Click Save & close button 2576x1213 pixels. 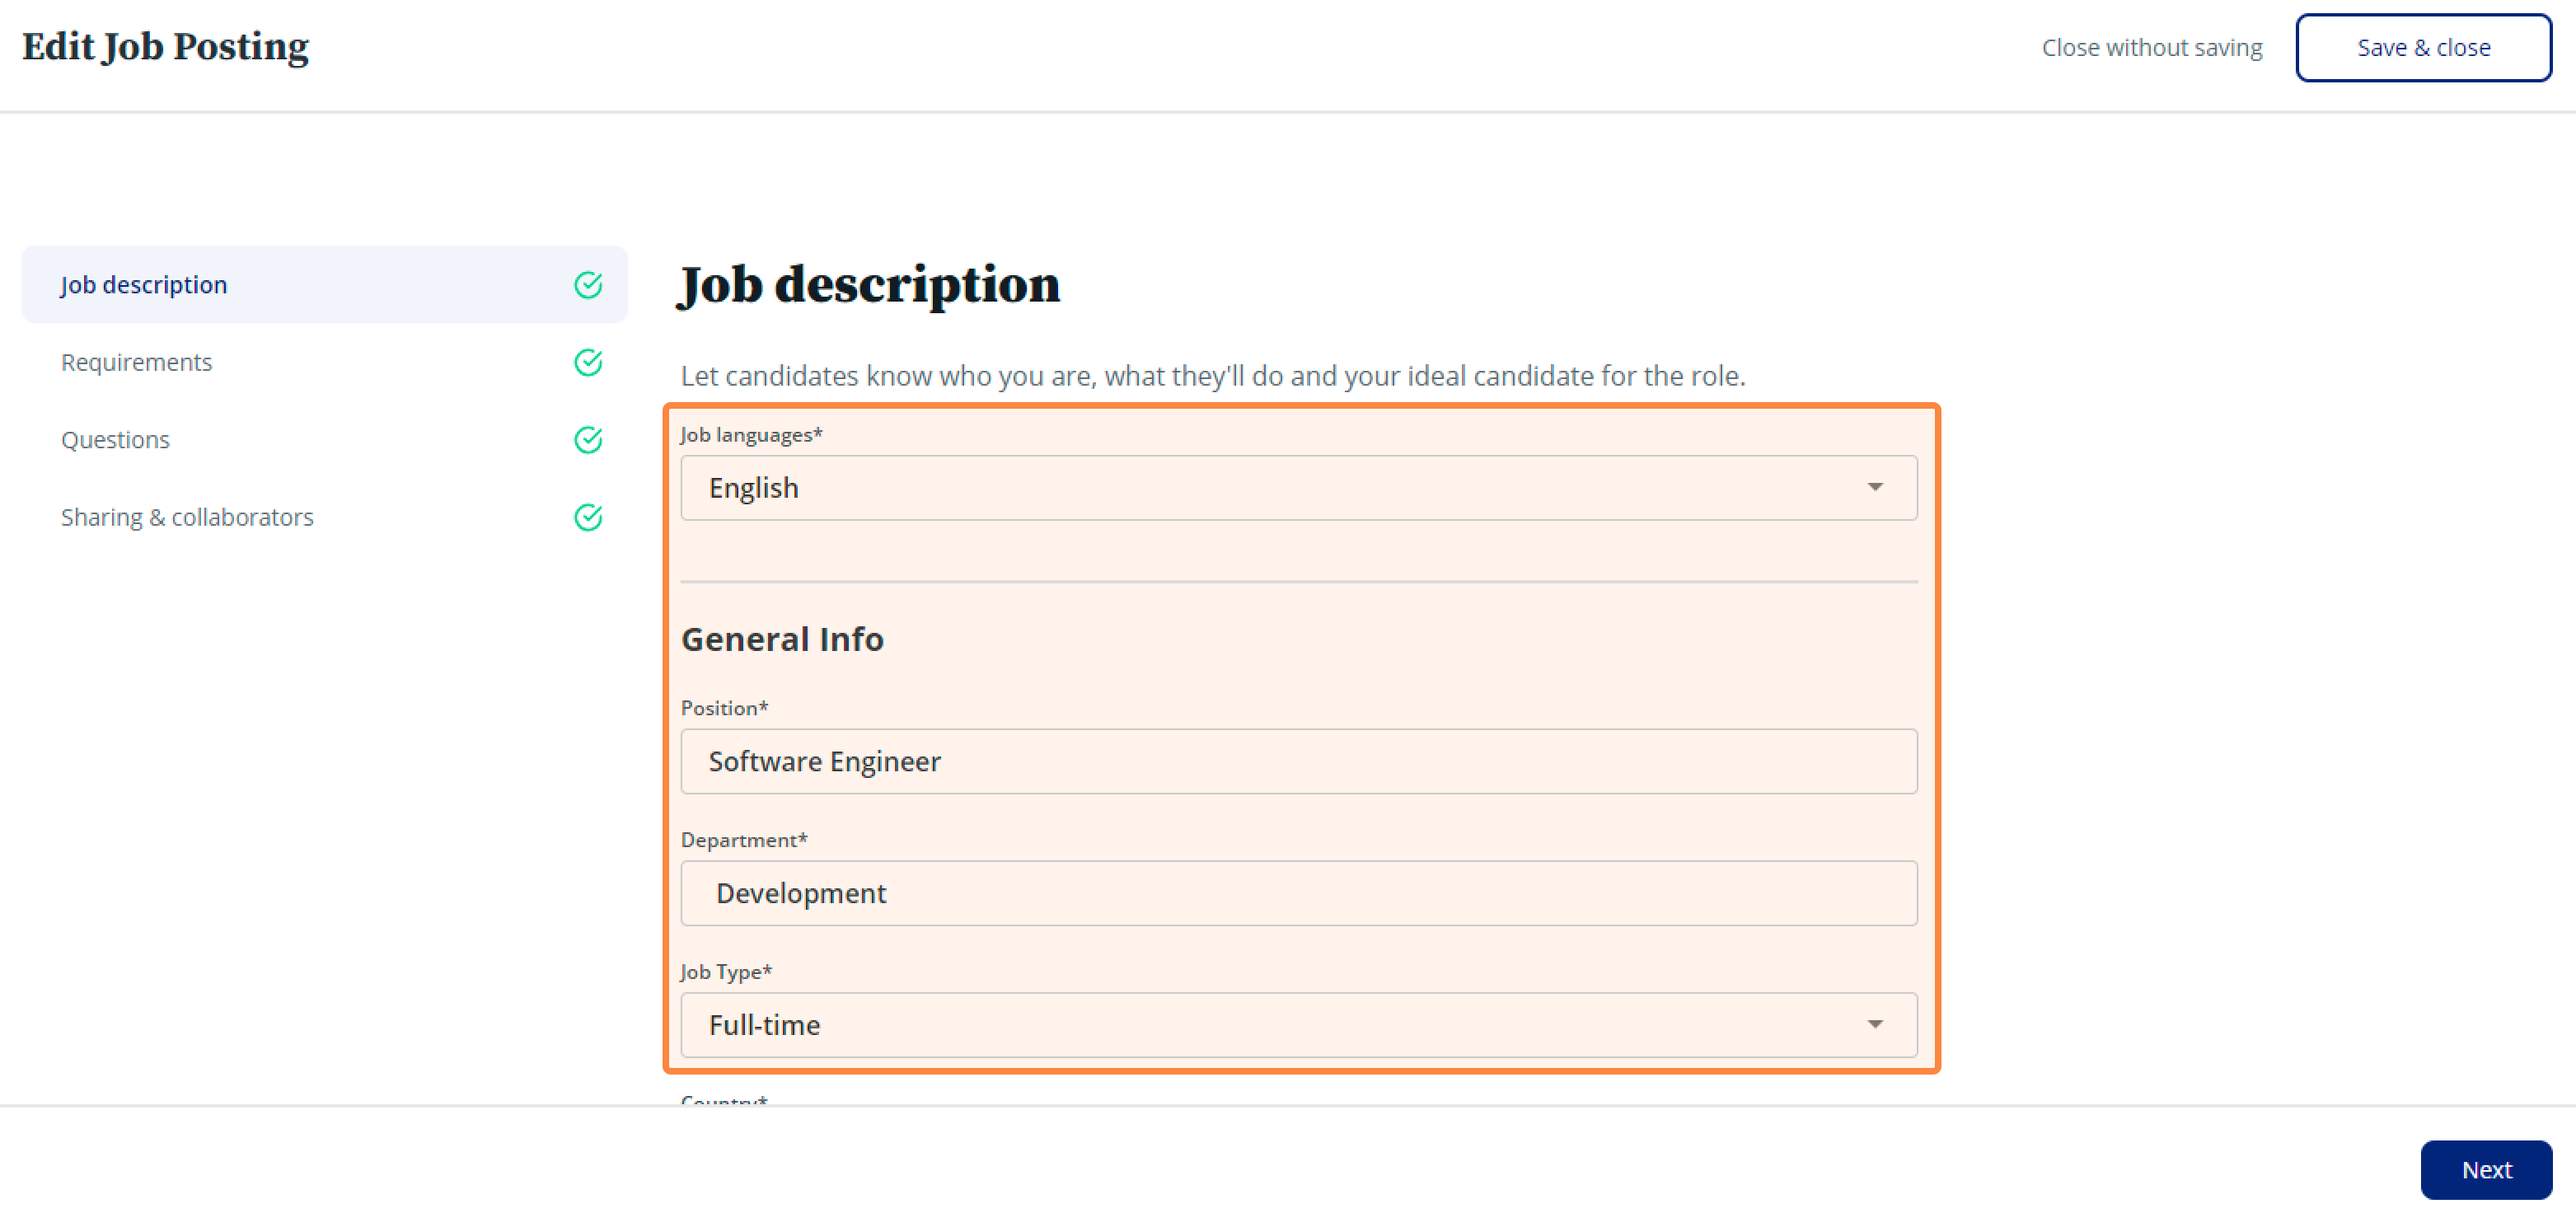2423,47
